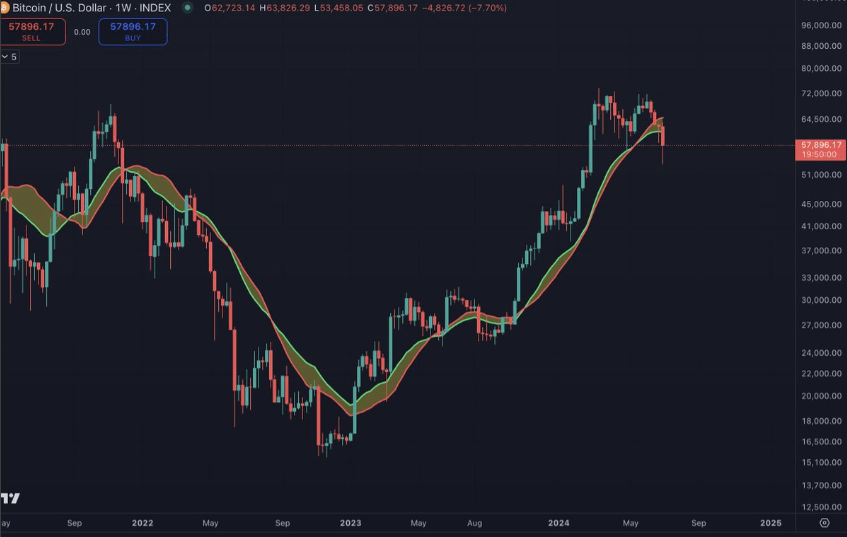Click the low price L53,458.05 in header

pos(339,8)
